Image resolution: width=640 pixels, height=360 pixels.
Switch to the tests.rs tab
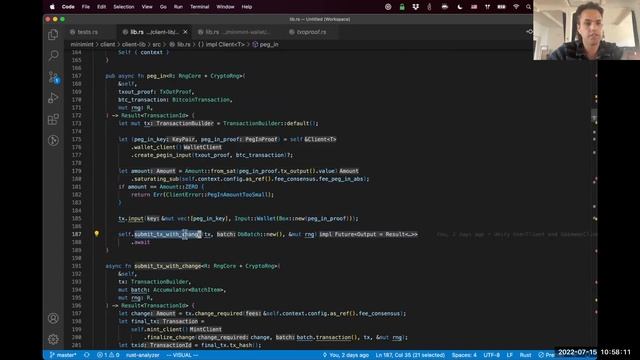tap(87, 32)
